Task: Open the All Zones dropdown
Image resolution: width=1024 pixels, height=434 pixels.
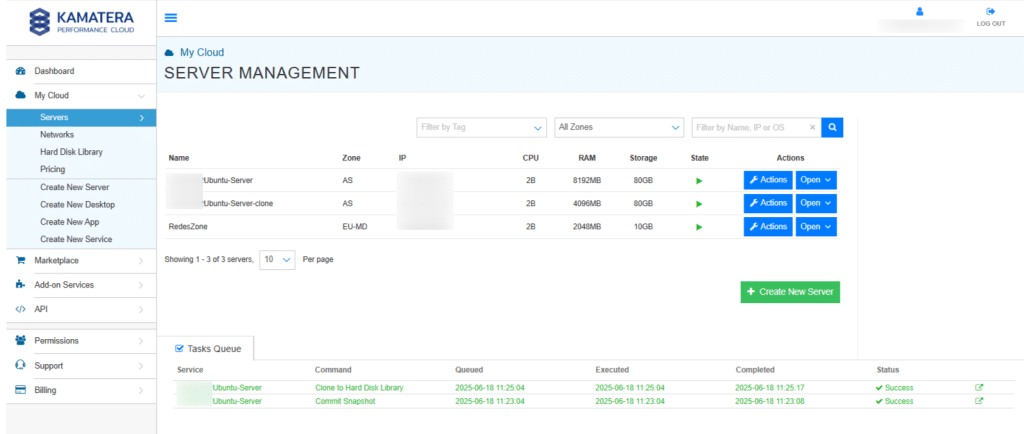Action: pos(618,127)
